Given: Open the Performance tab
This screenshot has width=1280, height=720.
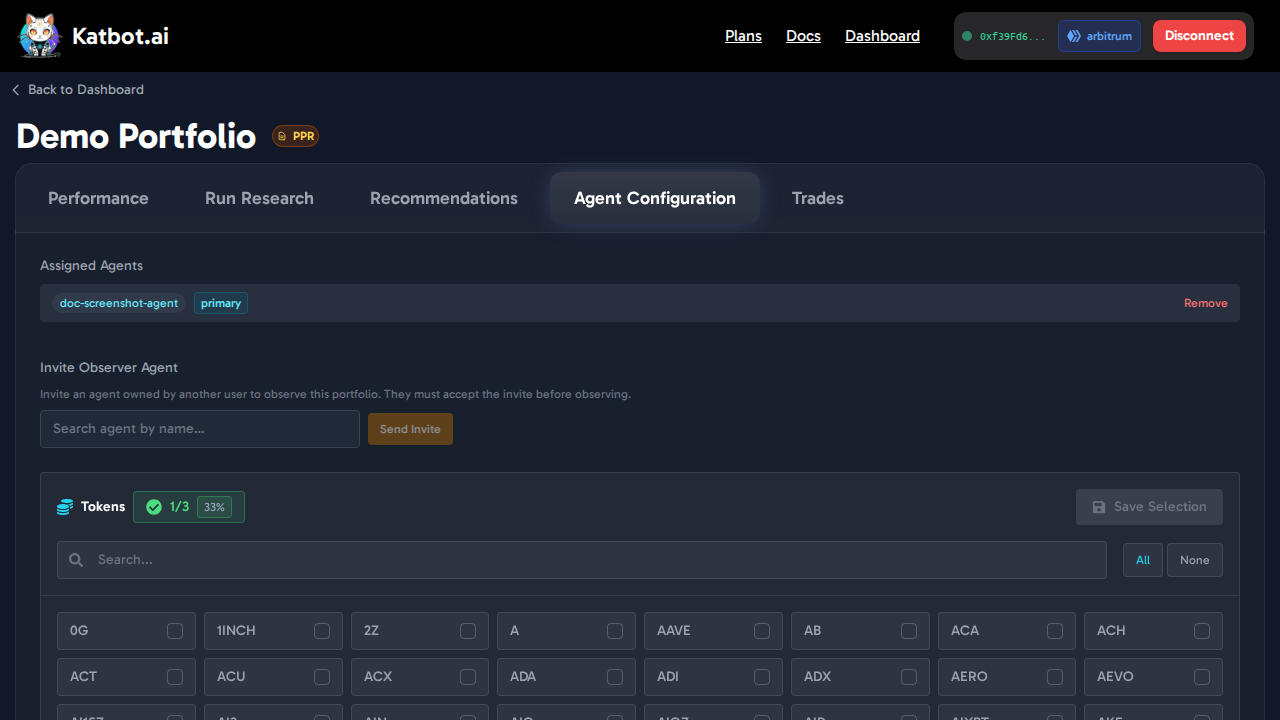Looking at the screenshot, I should [x=98, y=198].
